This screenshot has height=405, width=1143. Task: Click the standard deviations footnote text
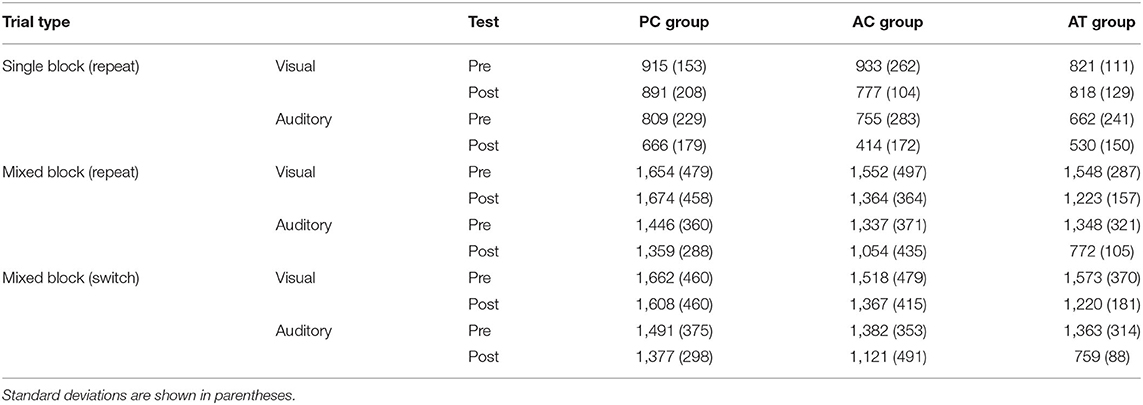[x=136, y=392]
